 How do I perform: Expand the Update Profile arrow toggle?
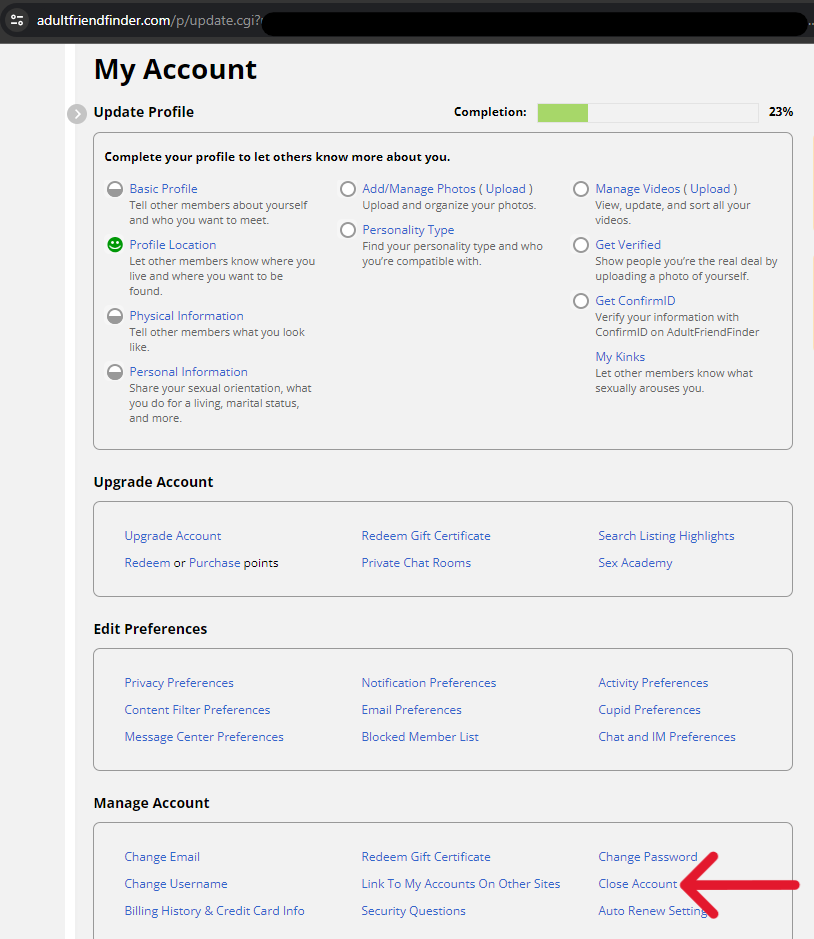(77, 113)
